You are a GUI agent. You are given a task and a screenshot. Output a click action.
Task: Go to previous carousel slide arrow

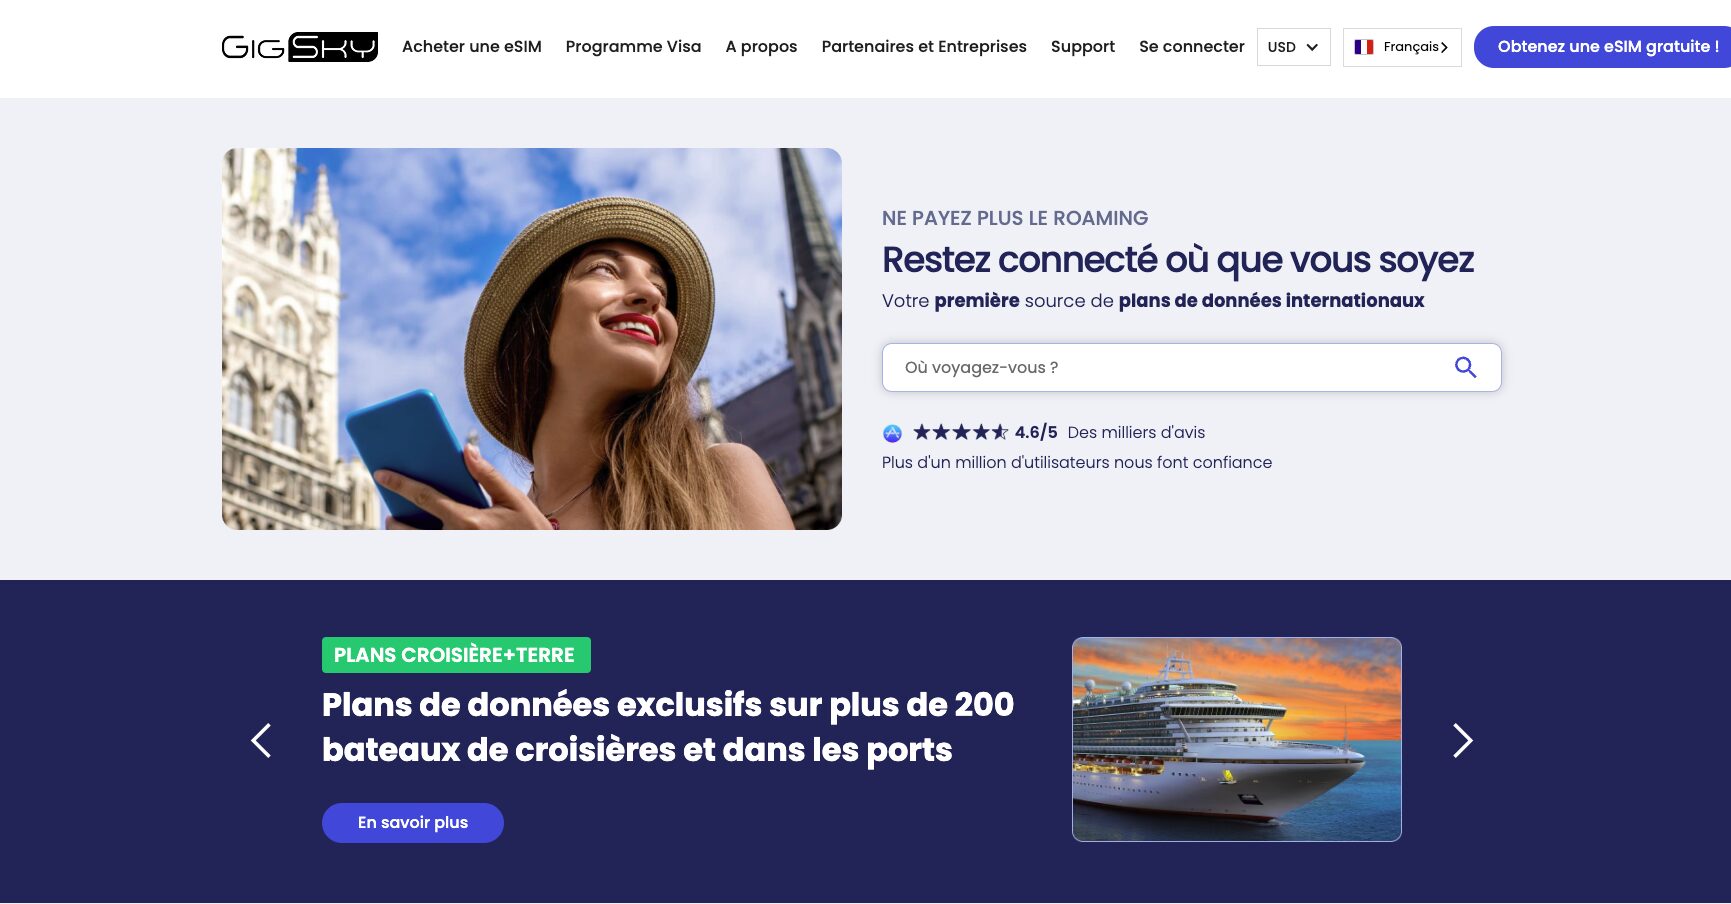point(261,740)
